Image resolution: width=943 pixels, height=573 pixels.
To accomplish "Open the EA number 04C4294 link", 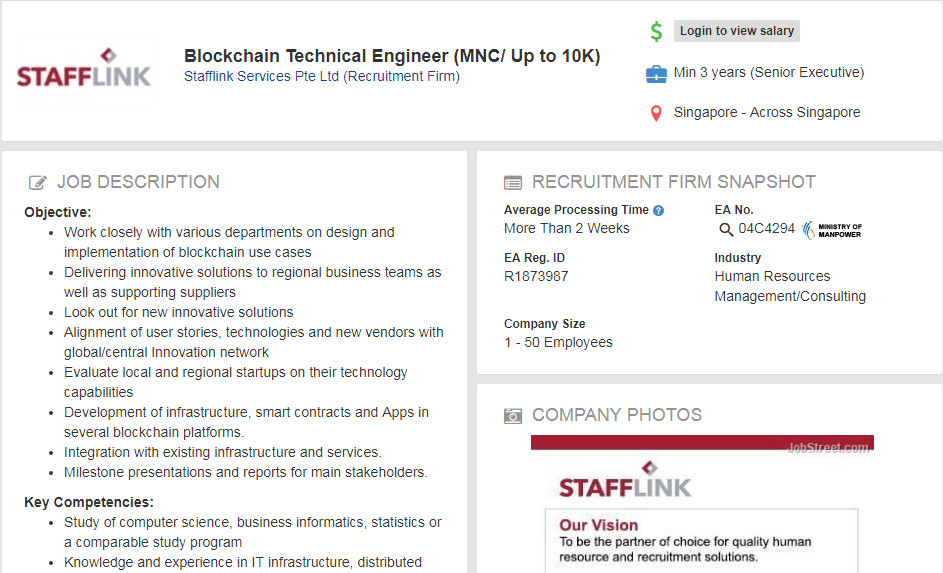I will click(766, 229).
